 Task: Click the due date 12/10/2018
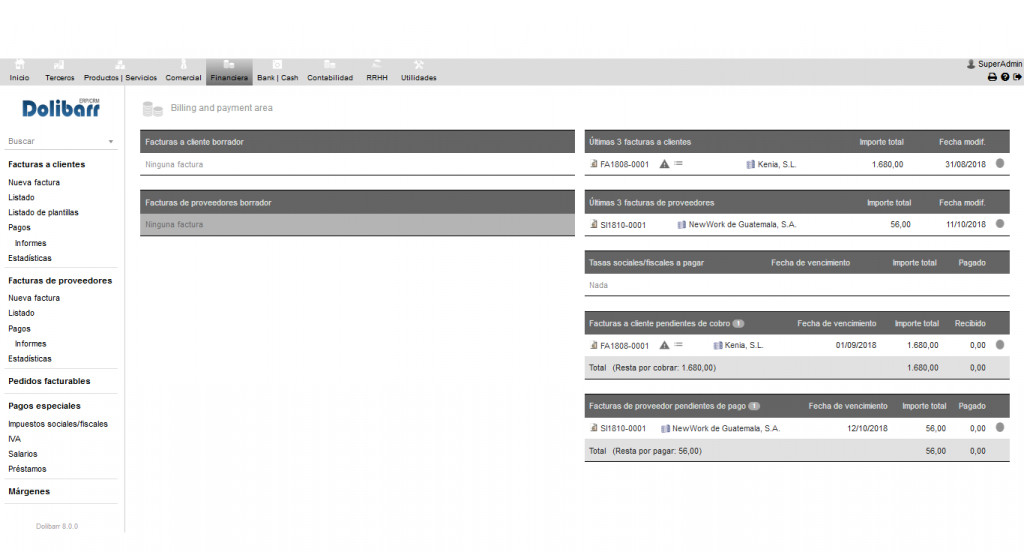coord(867,429)
